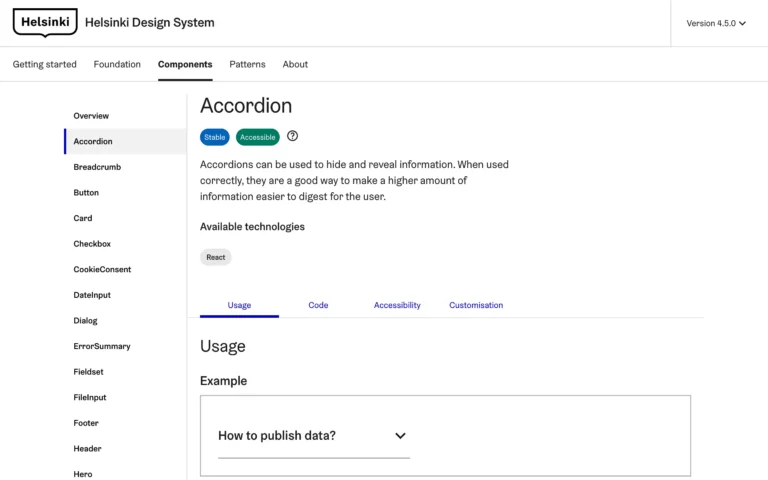
Task: Open the Accessibility tab
Action: pyautogui.click(x=397, y=305)
